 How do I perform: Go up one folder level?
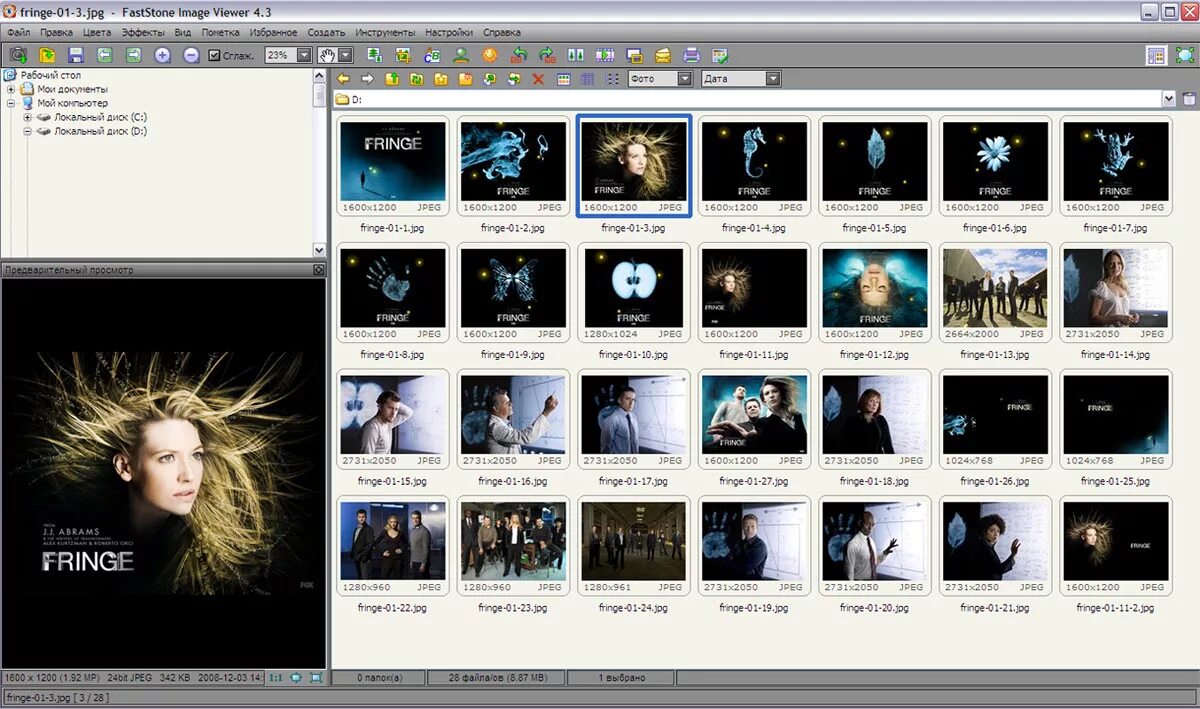click(392, 79)
